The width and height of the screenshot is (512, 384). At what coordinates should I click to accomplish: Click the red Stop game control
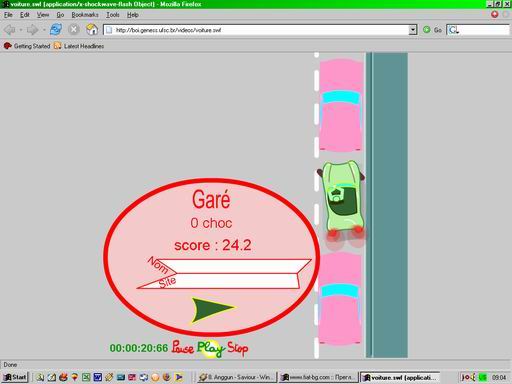point(238,348)
